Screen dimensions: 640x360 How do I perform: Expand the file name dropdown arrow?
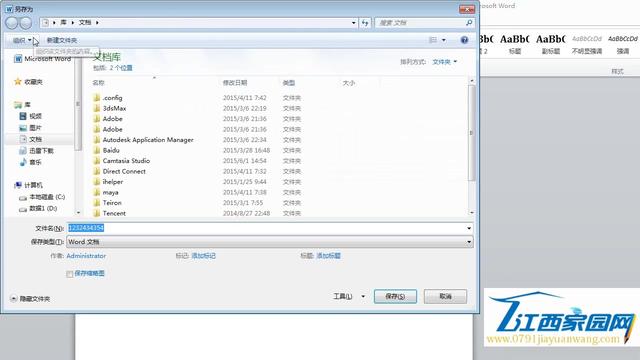(469, 228)
